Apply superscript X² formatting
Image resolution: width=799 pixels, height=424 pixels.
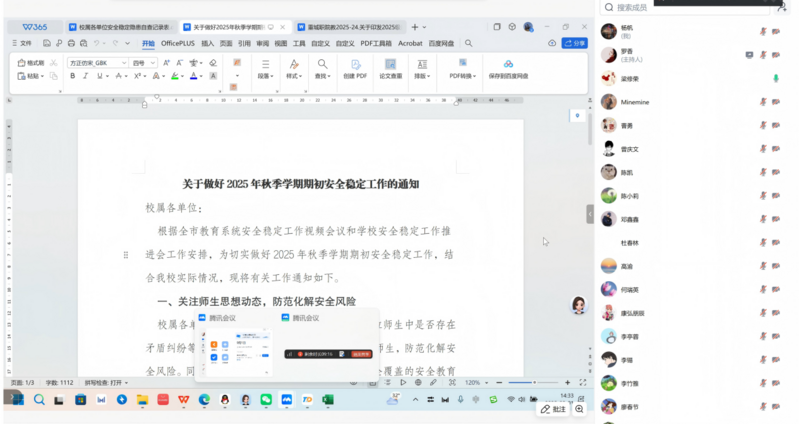click(x=137, y=76)
